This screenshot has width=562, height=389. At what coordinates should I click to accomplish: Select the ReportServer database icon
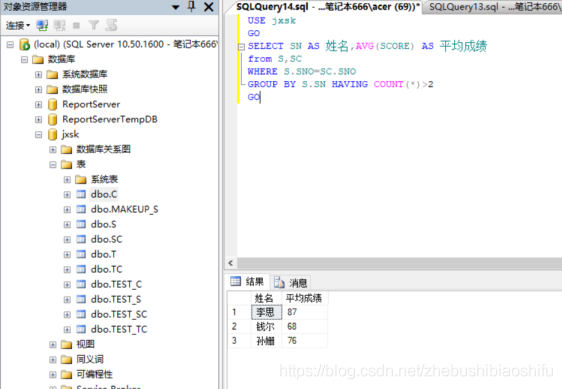tap(52, 105)
